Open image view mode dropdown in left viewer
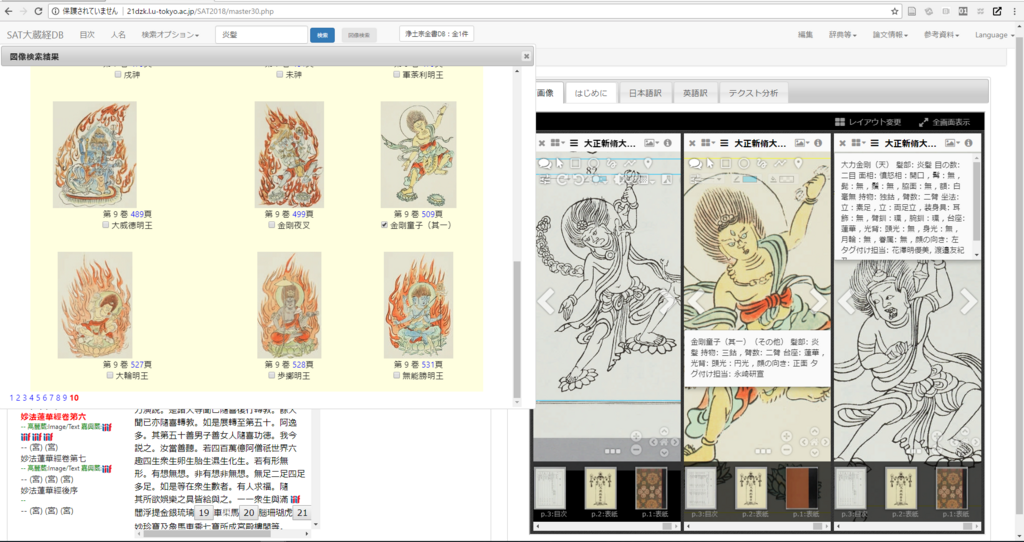 tap(650, 143)
